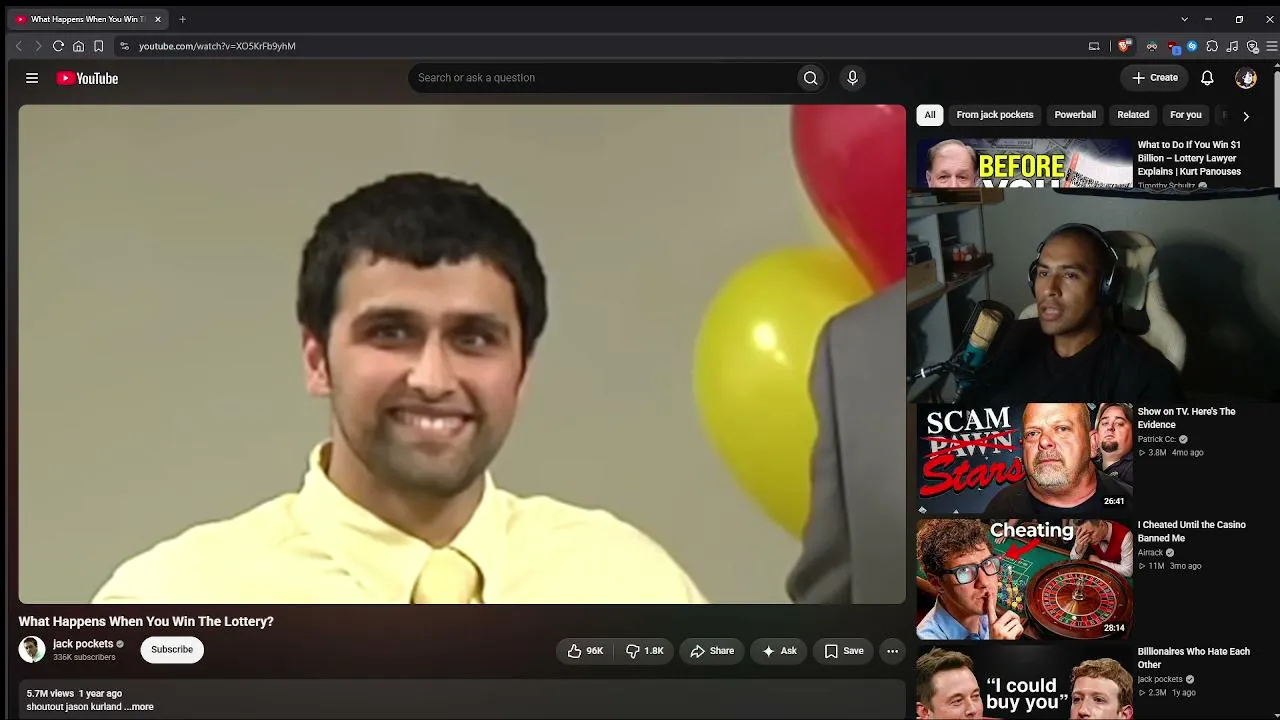
Task: Click the "336K subscribers" count
Action: pos(84,657)
